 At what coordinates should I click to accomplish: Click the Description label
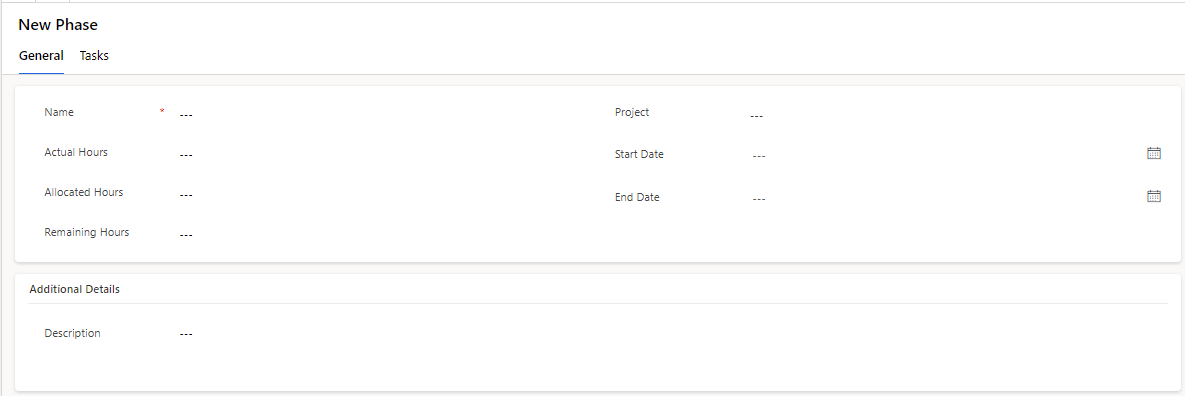coord(73,333)
